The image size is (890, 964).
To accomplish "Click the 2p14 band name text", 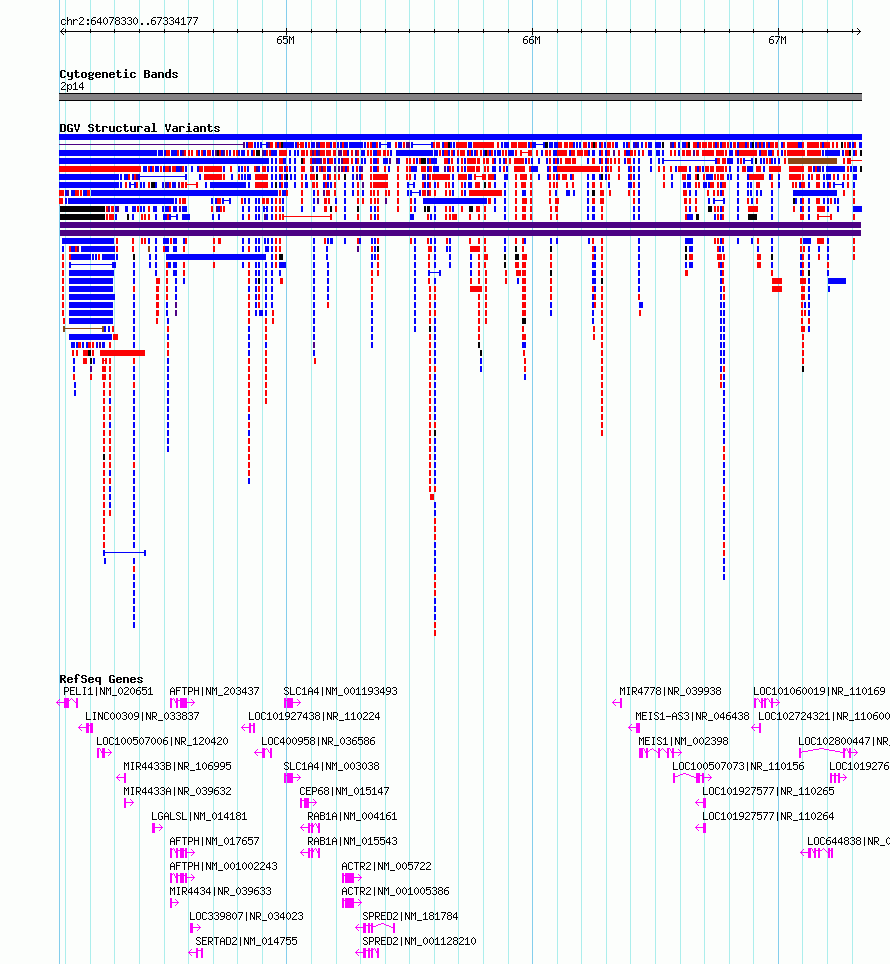I will click(x=72, y=86).
